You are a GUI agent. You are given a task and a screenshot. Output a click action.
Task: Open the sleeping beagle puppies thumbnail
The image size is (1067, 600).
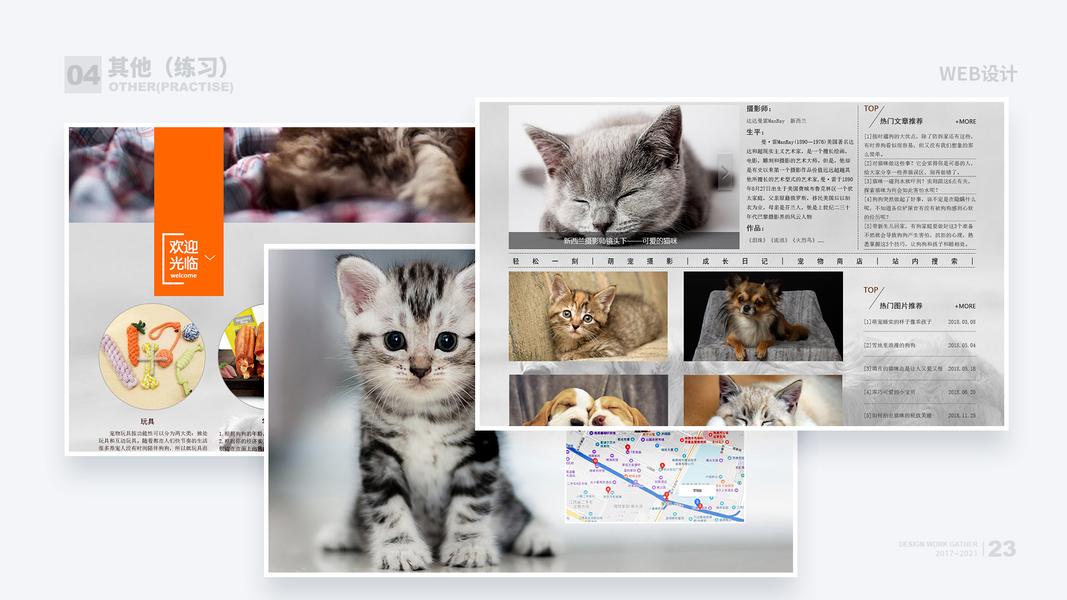[588, 401]
